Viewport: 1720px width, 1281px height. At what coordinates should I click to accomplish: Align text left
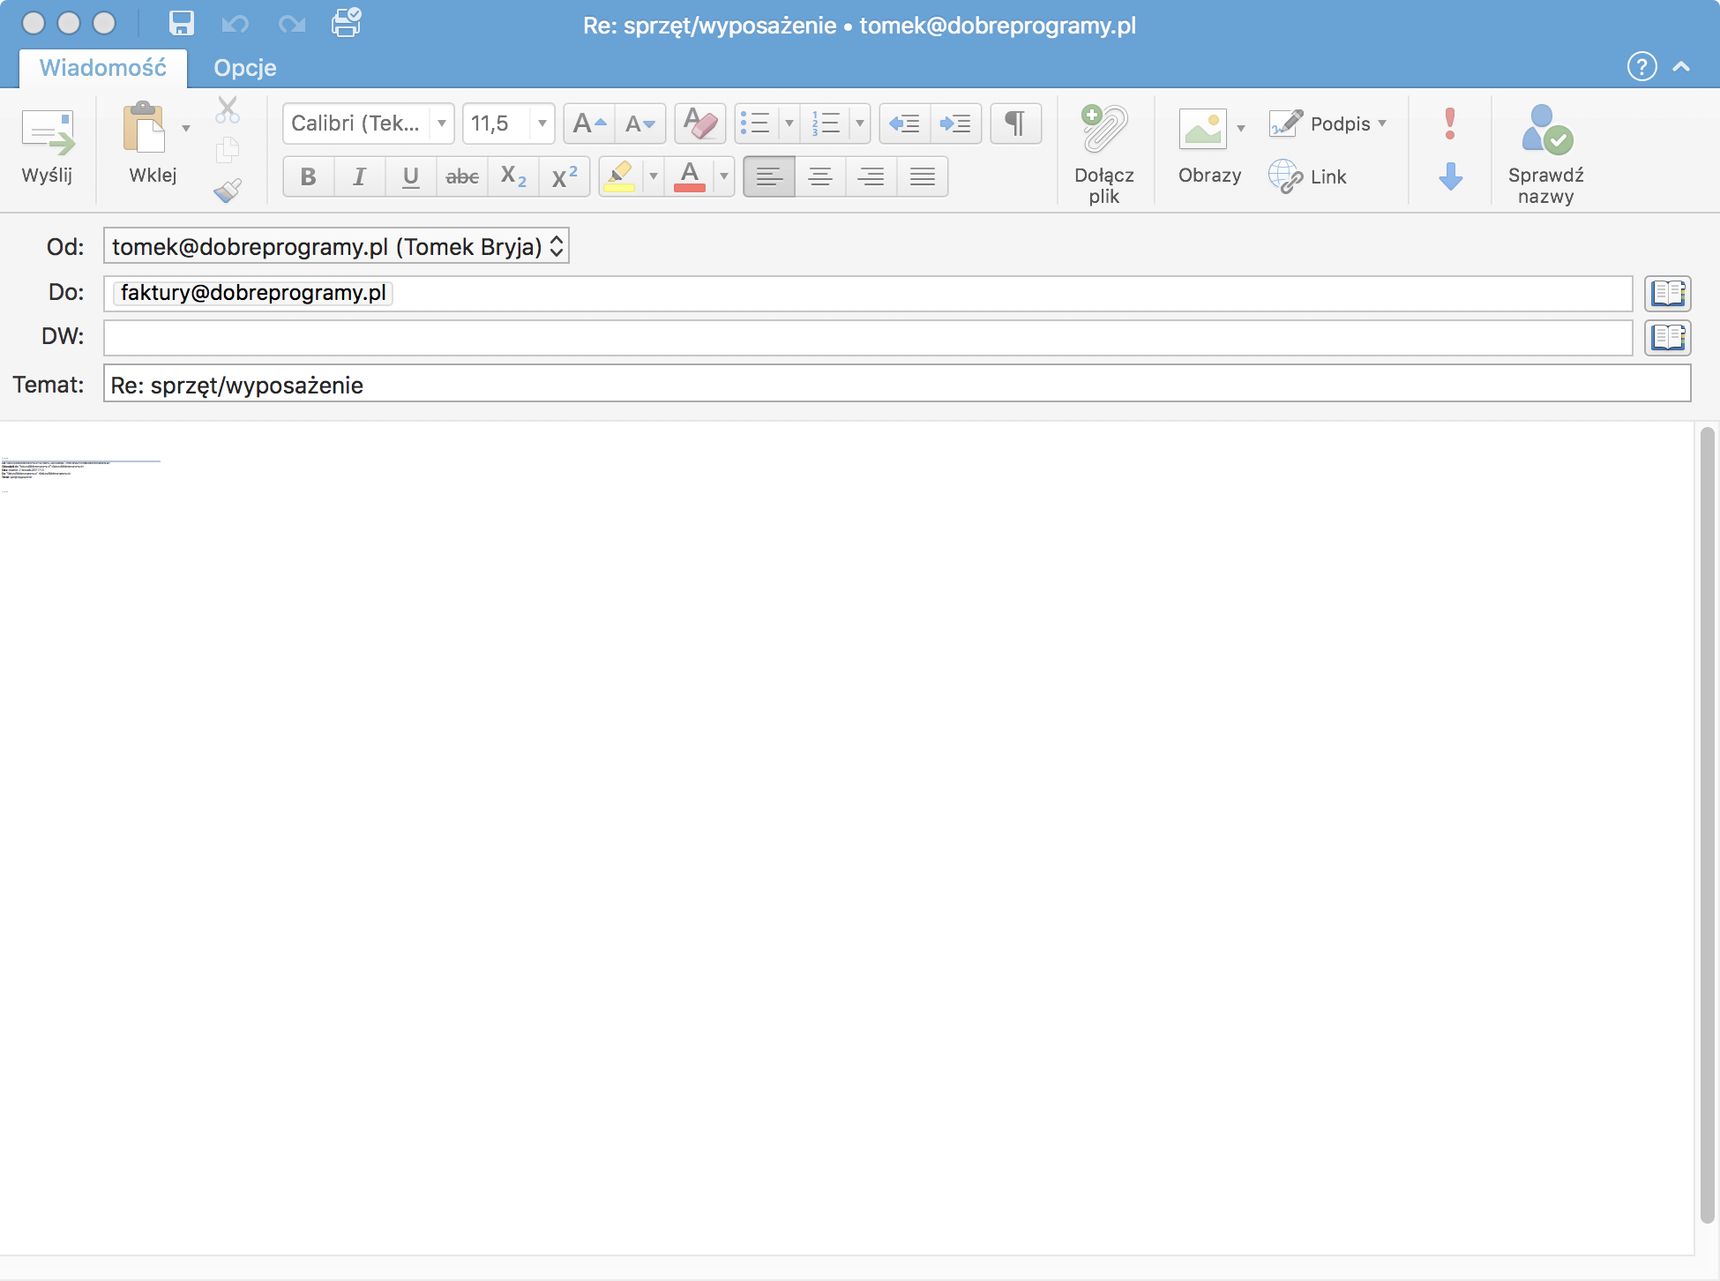pos(769,177)
